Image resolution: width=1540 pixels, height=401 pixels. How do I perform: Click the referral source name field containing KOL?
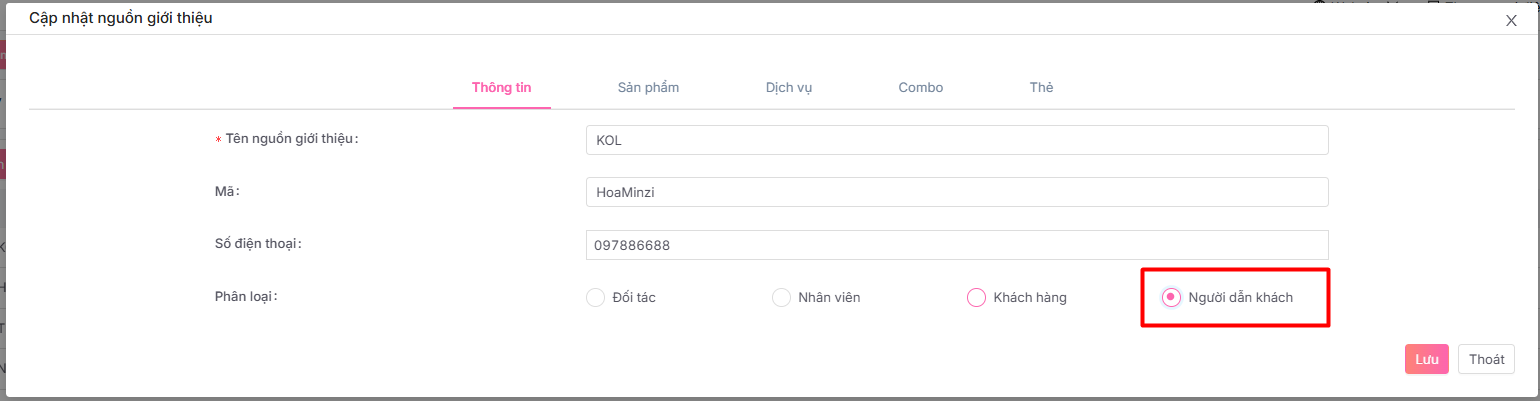956,140
